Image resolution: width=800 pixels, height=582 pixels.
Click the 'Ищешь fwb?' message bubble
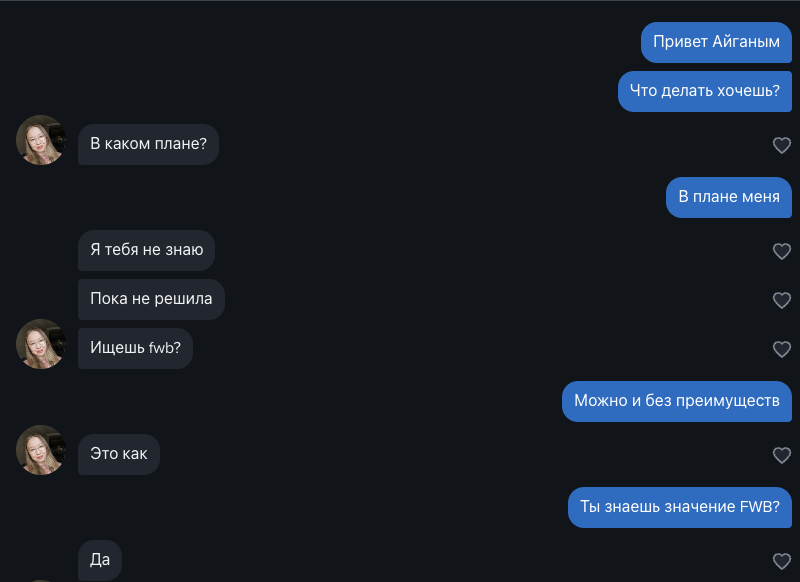pyautogui.click(x=135, y=348)
